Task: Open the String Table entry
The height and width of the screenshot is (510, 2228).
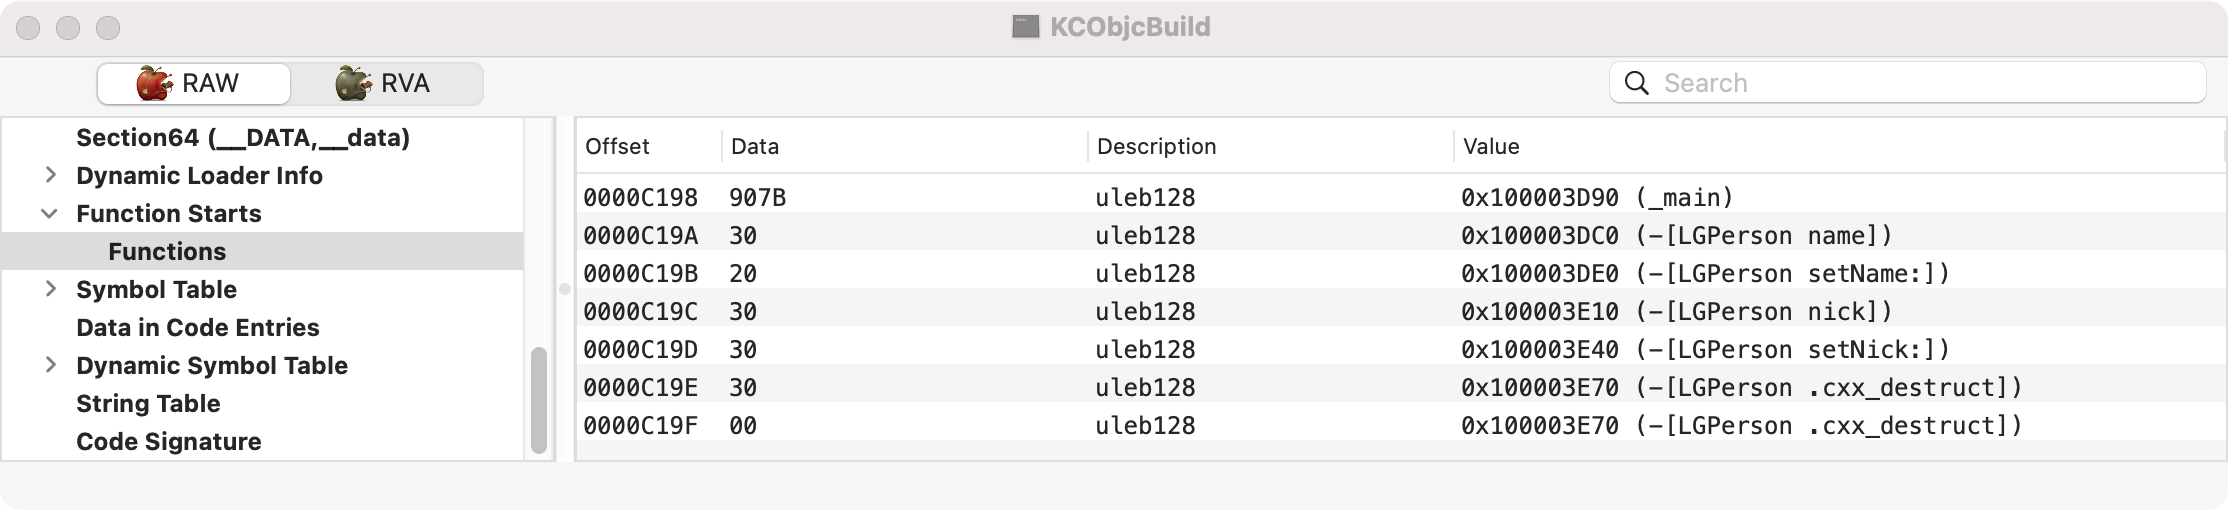Action: click(x=148, y=403)
